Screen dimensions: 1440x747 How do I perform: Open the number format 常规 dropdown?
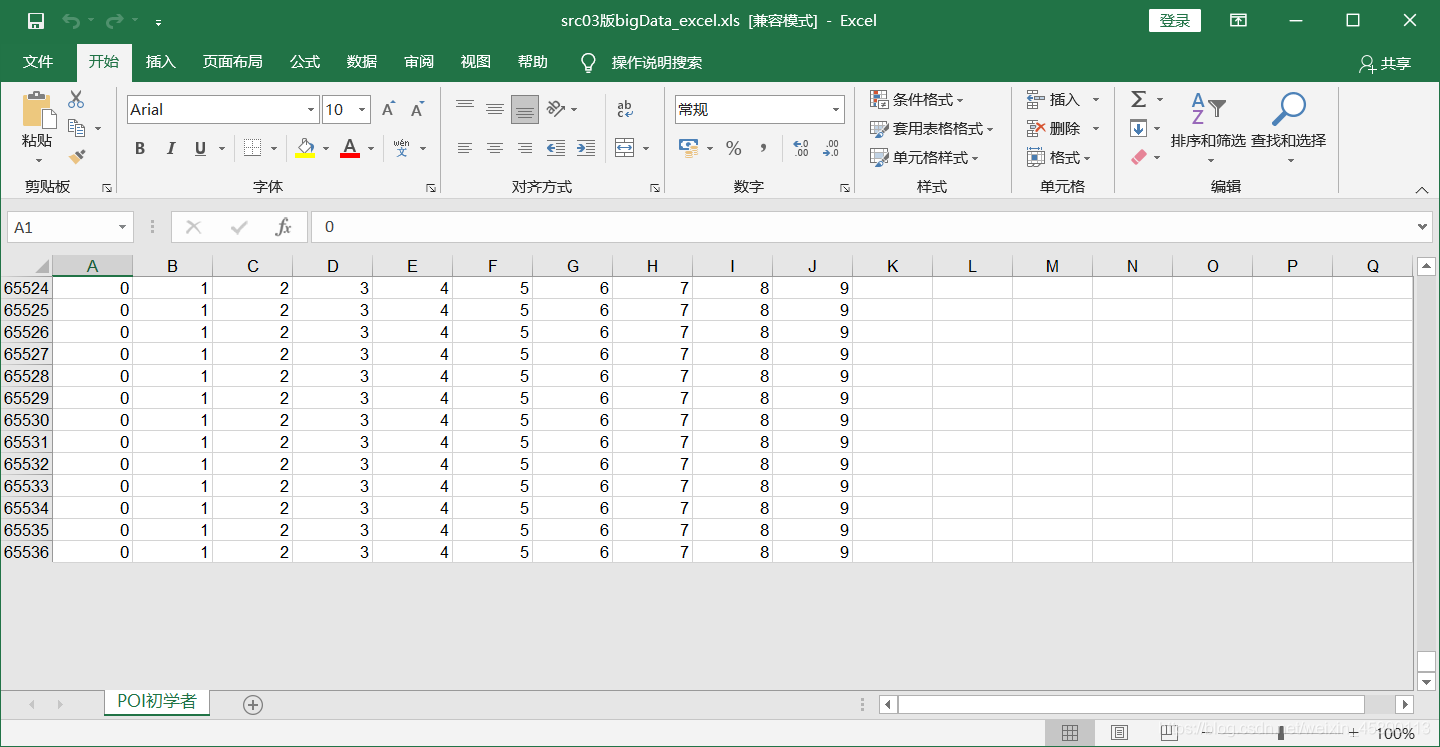point(837,110)
